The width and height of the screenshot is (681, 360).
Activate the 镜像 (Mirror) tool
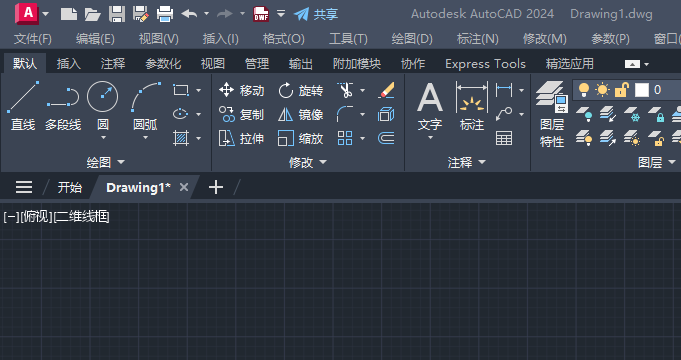[301, 115]
